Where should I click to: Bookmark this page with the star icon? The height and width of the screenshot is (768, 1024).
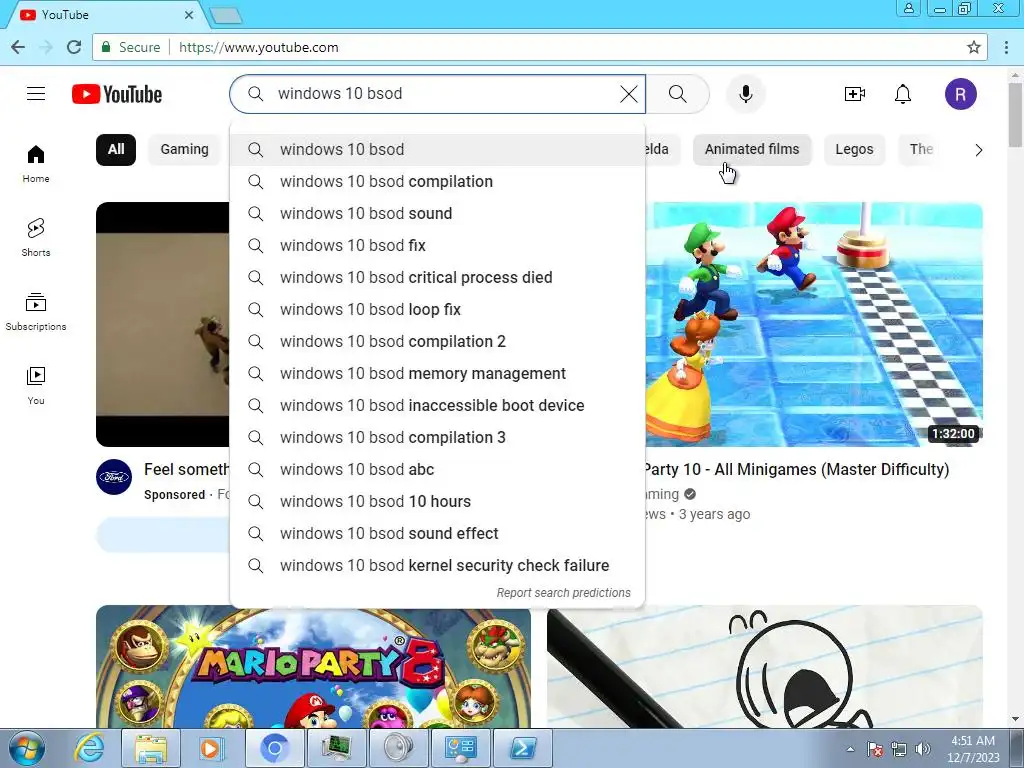pos(973,47)
